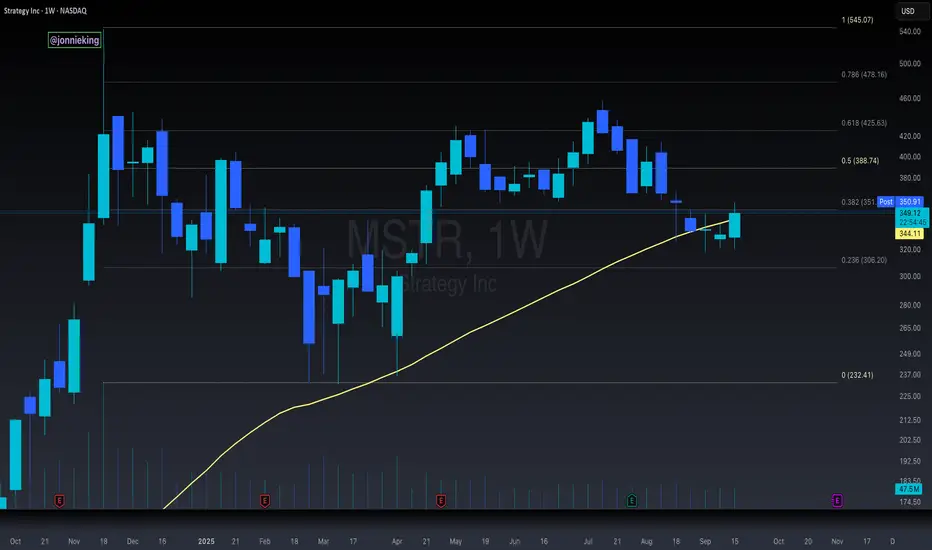Click Aug on the time axis
This screenshot has height=550, width=932.
point(647,541)
